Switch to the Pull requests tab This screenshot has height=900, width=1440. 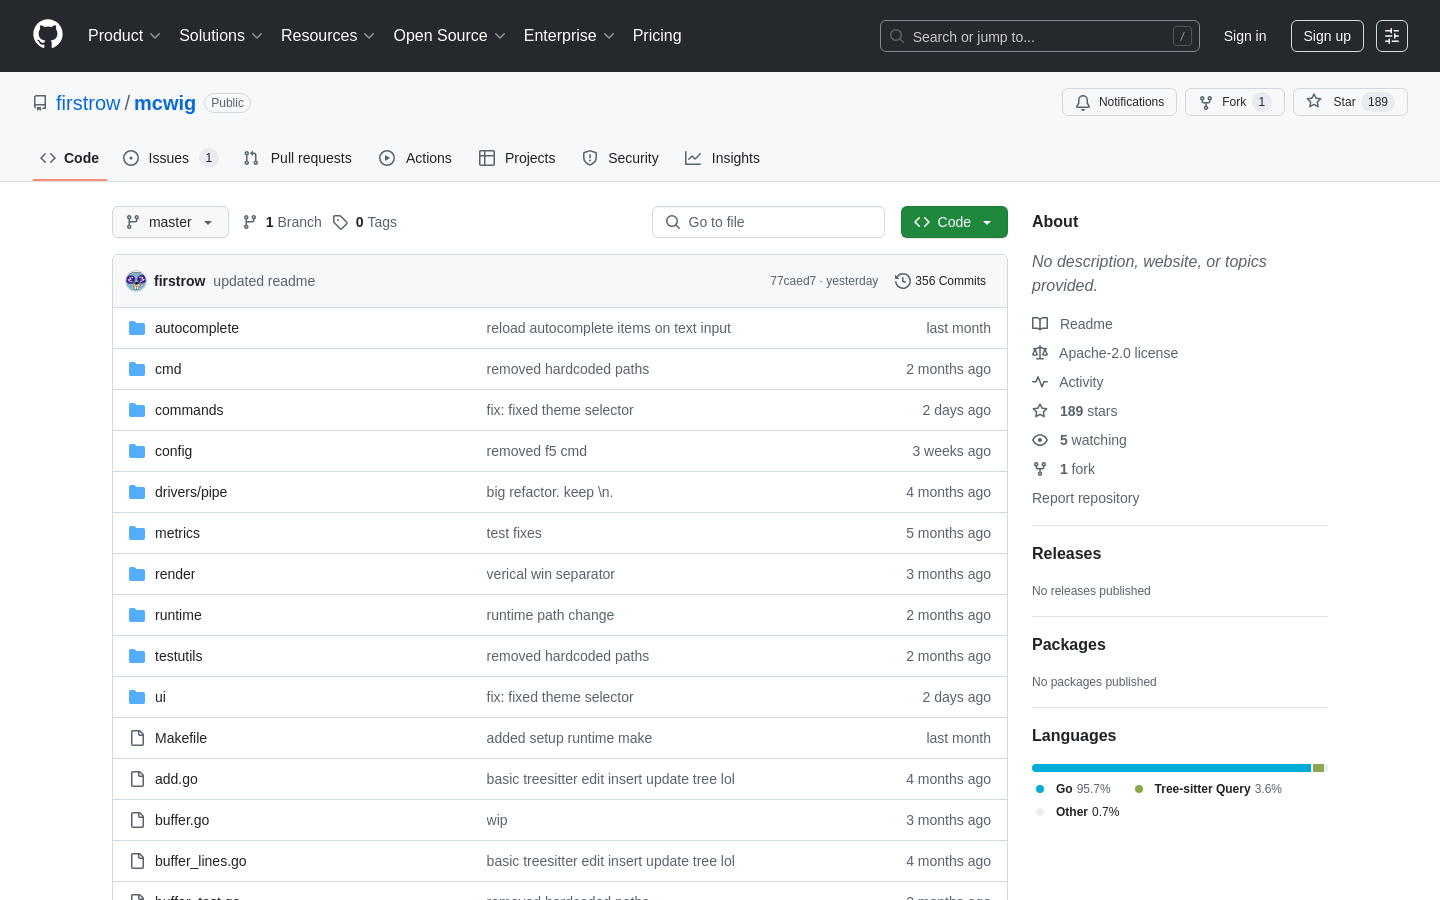(298, 158)
